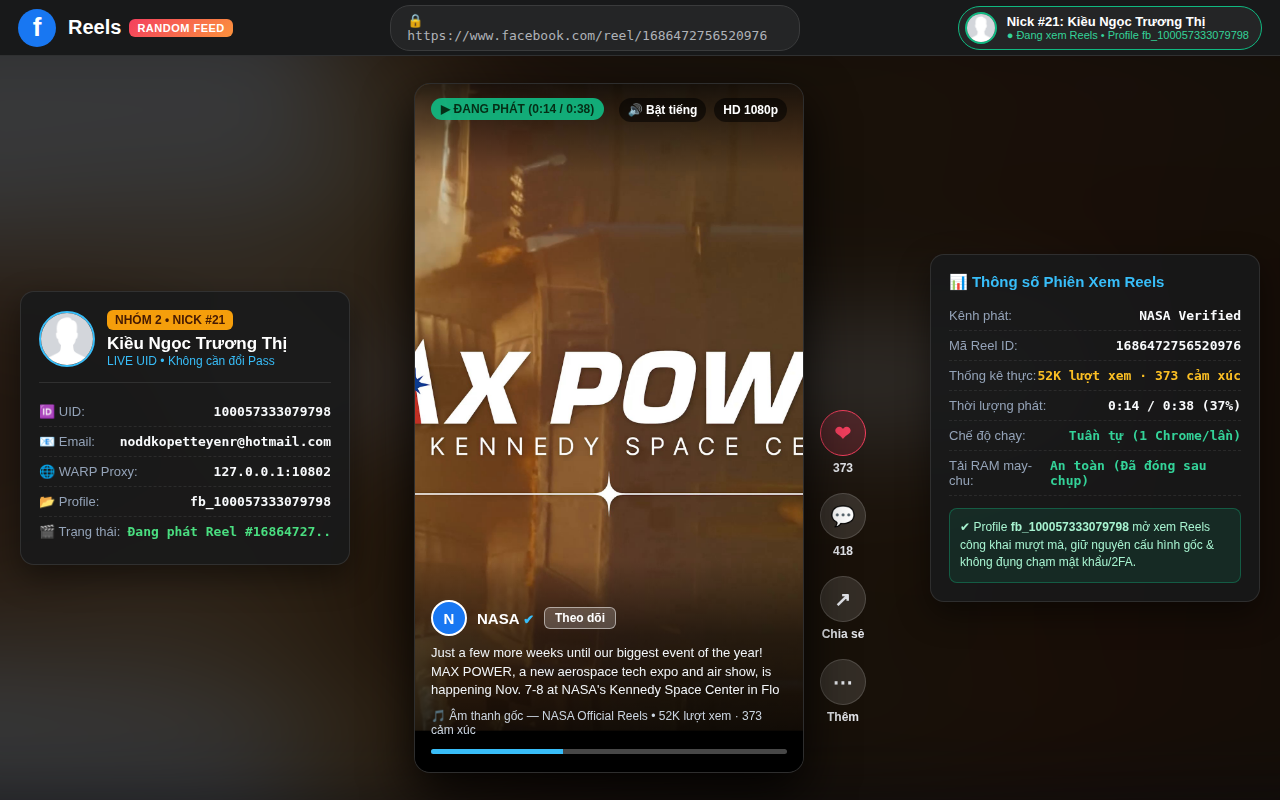Open the NASA channel name link

coord(498,619)
